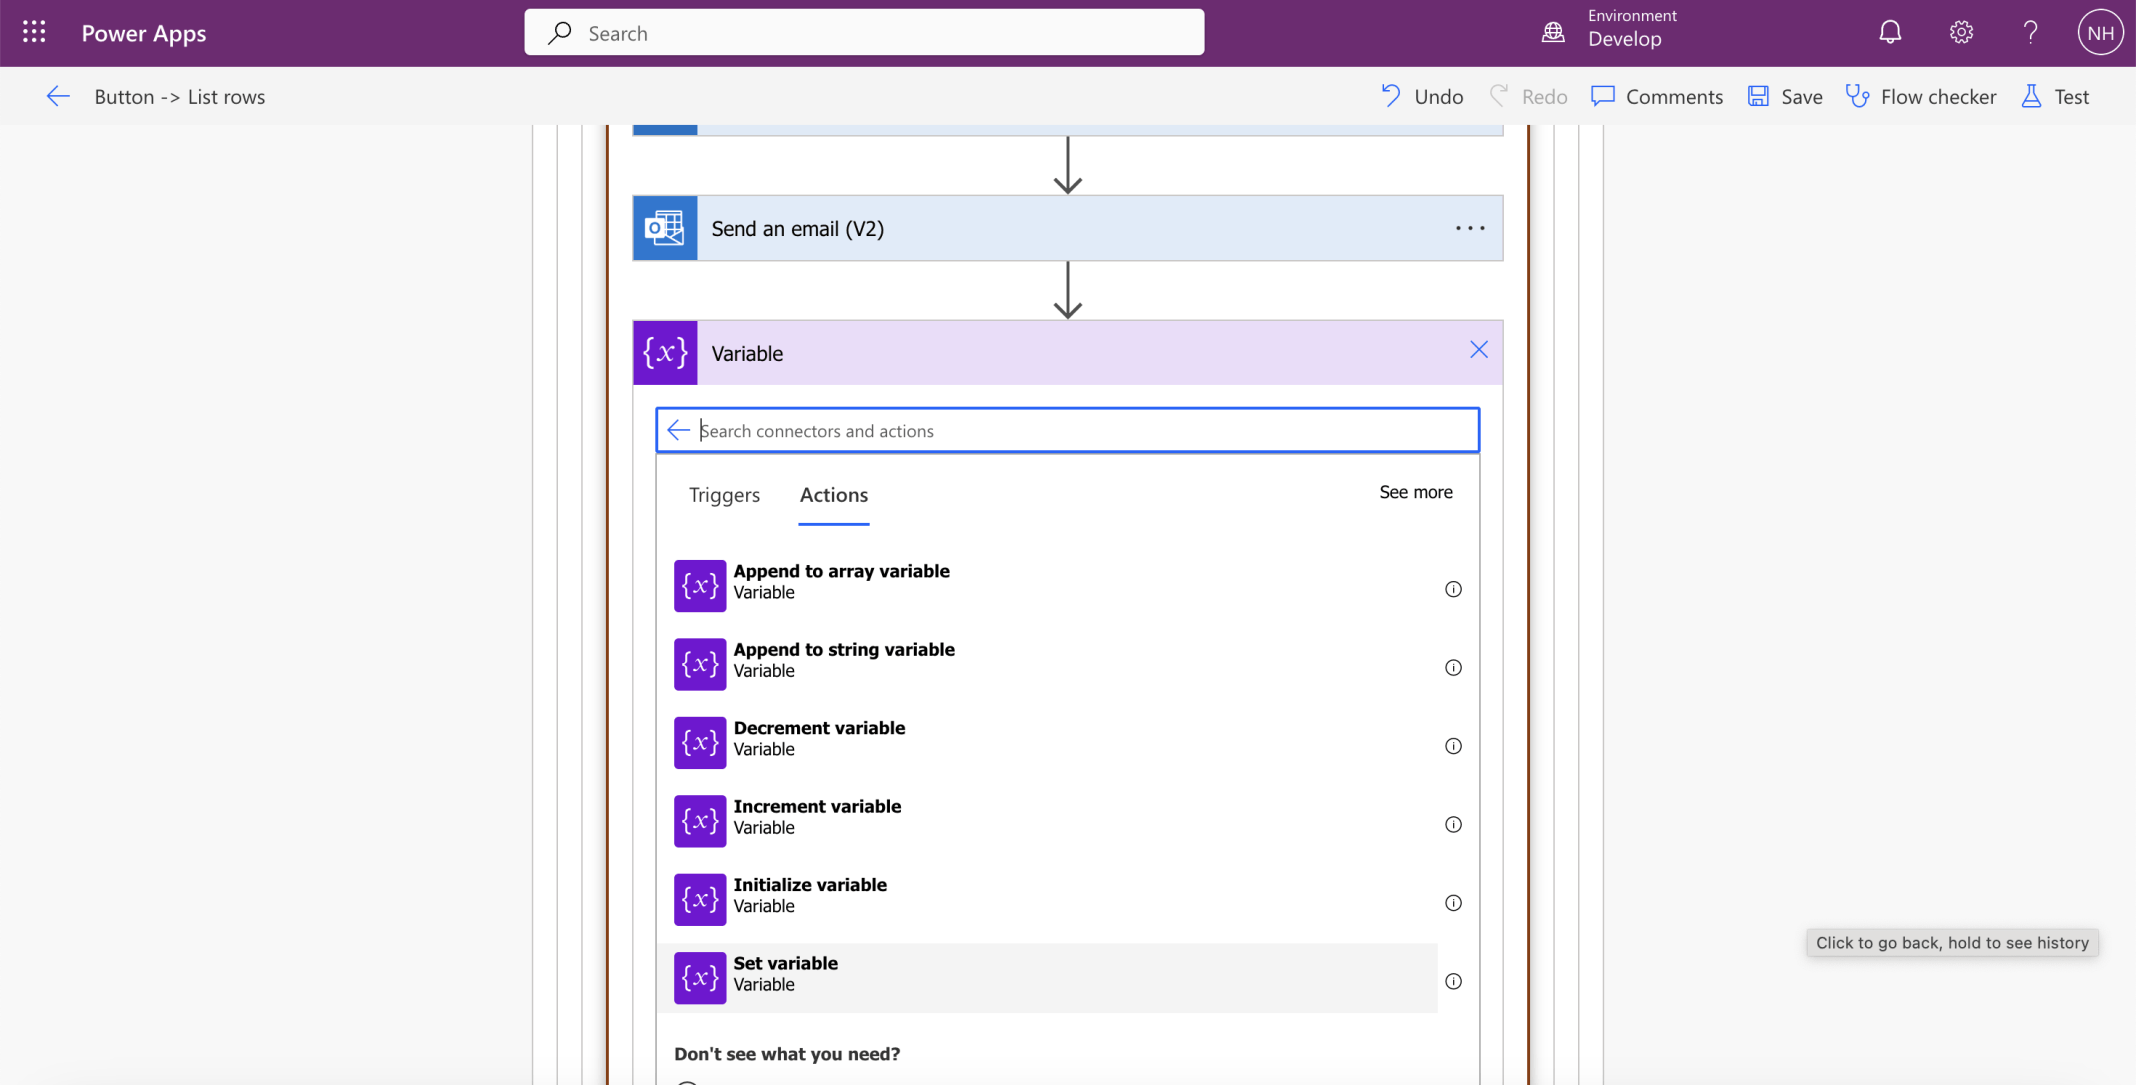
Task: Show info for Append to array variable
Action: [1453, 590]
